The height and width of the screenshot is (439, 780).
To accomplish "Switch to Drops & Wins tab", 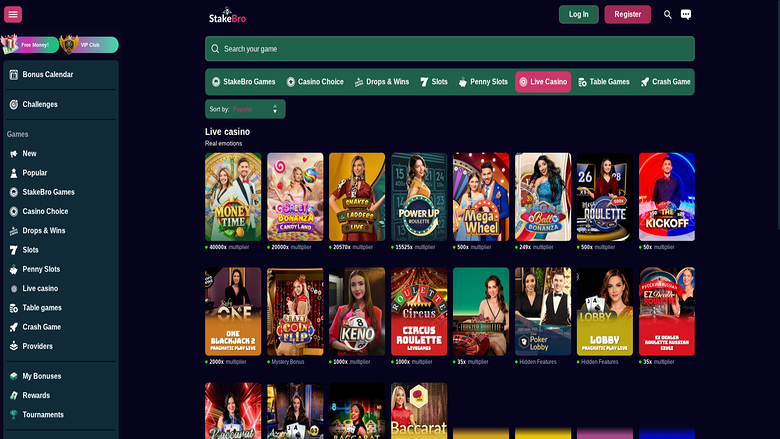I will (382, 82).
